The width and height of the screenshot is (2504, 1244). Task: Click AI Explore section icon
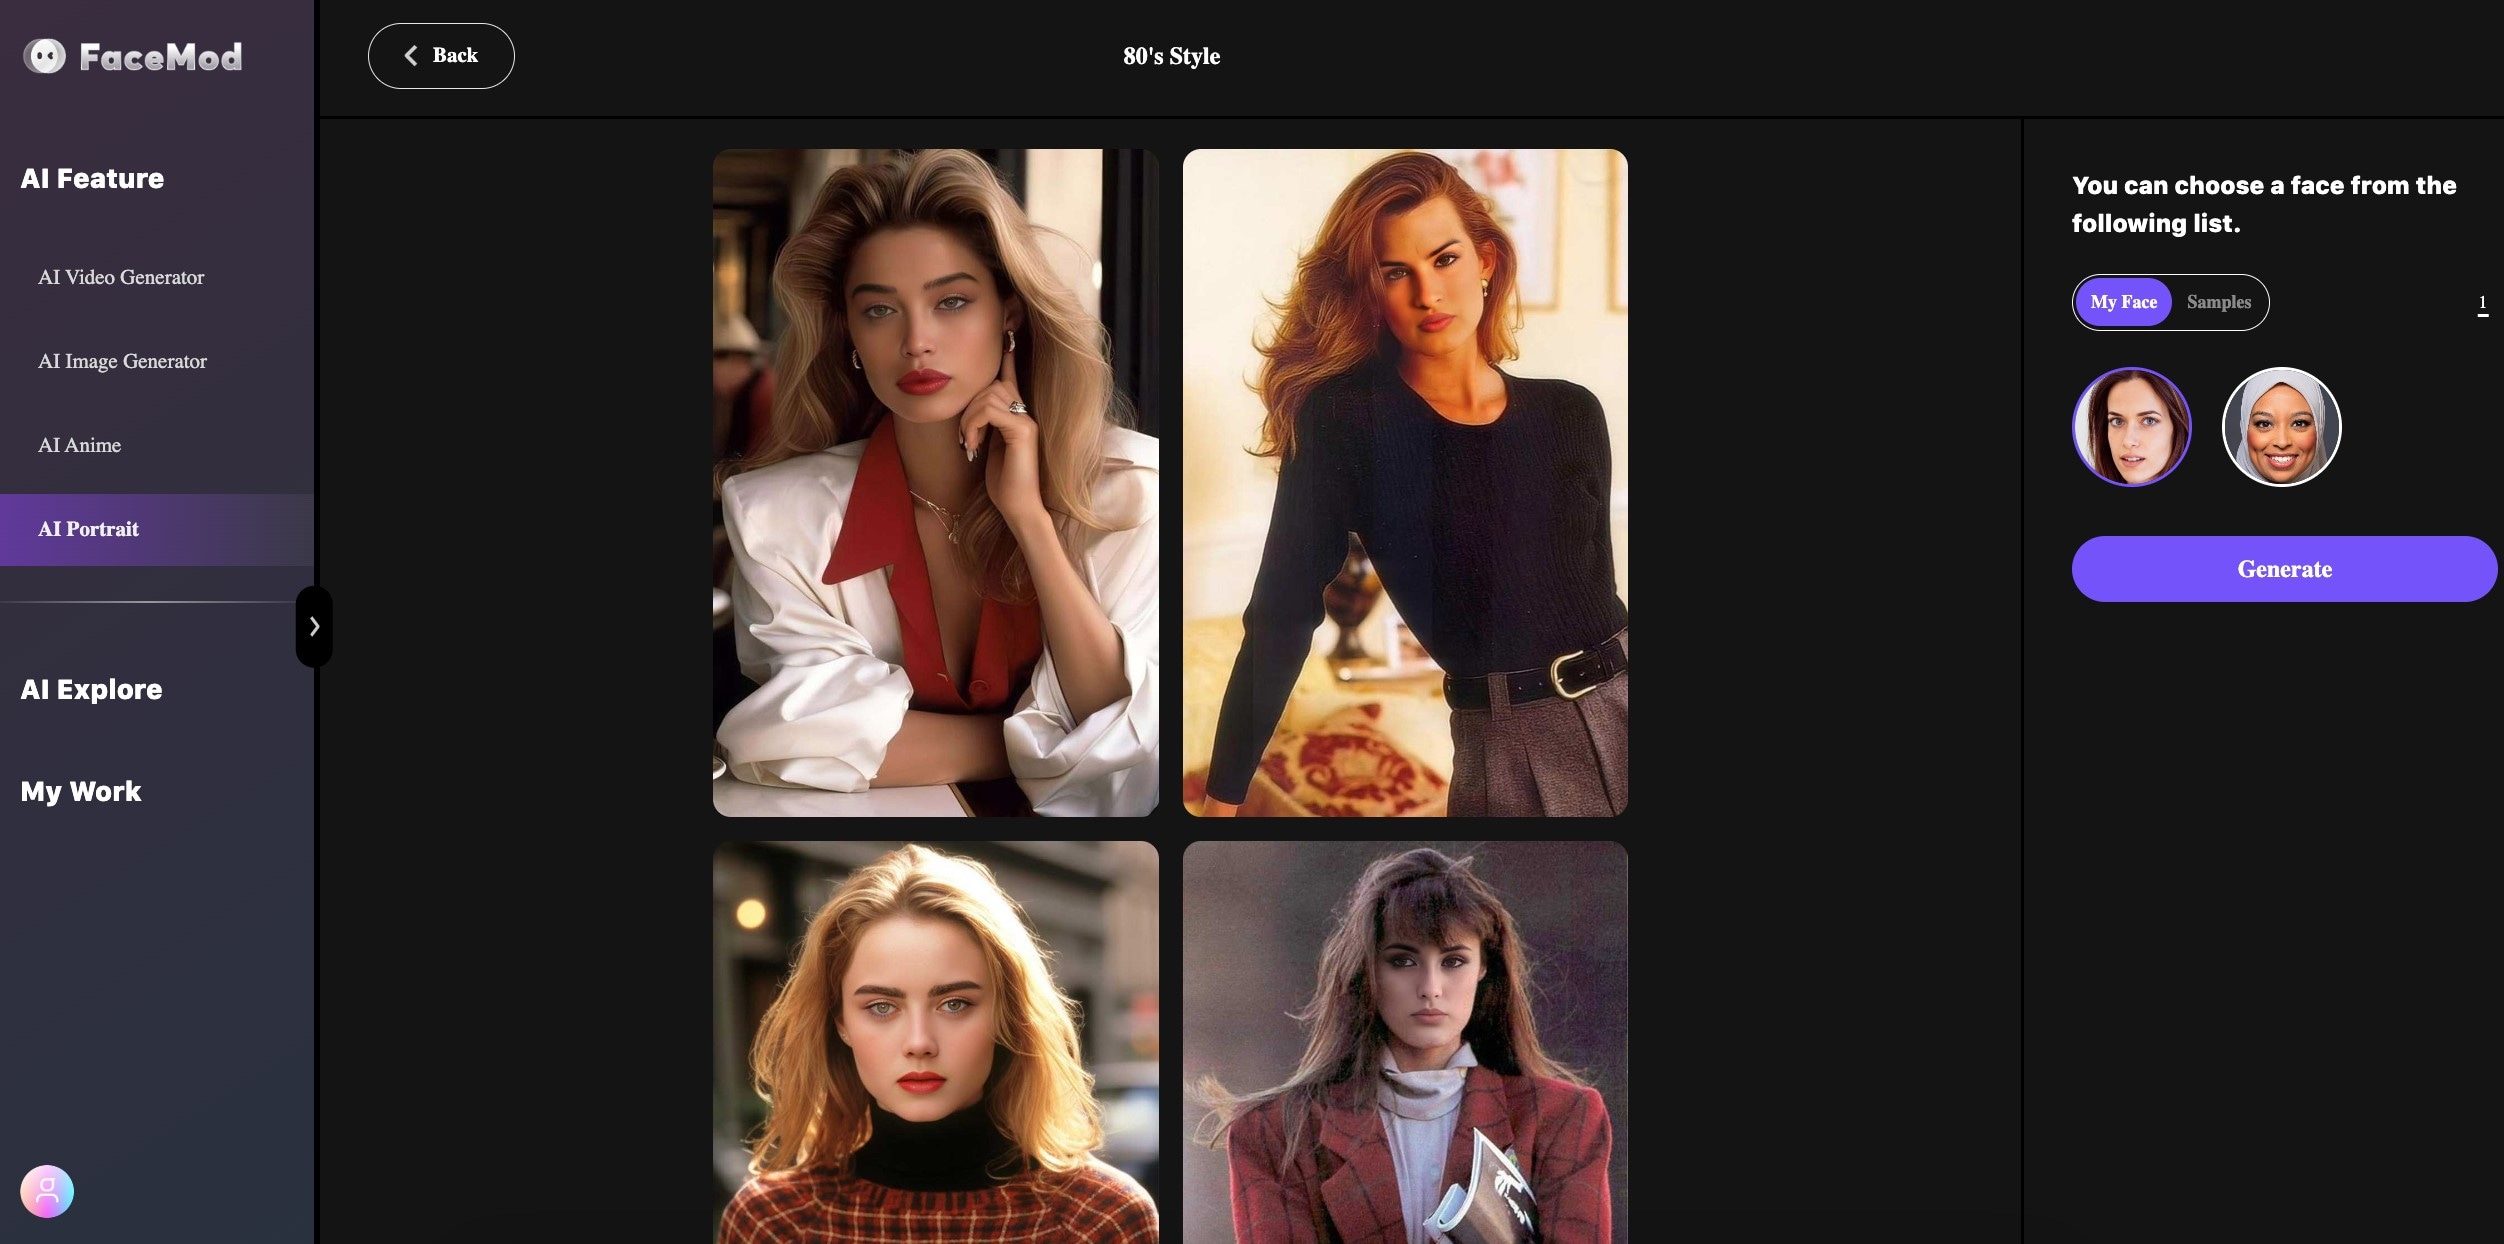click(91, 688)
